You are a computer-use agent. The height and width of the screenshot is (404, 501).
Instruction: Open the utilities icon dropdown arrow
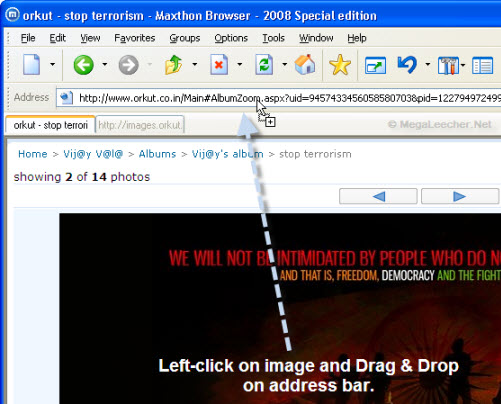coord(463,65)
